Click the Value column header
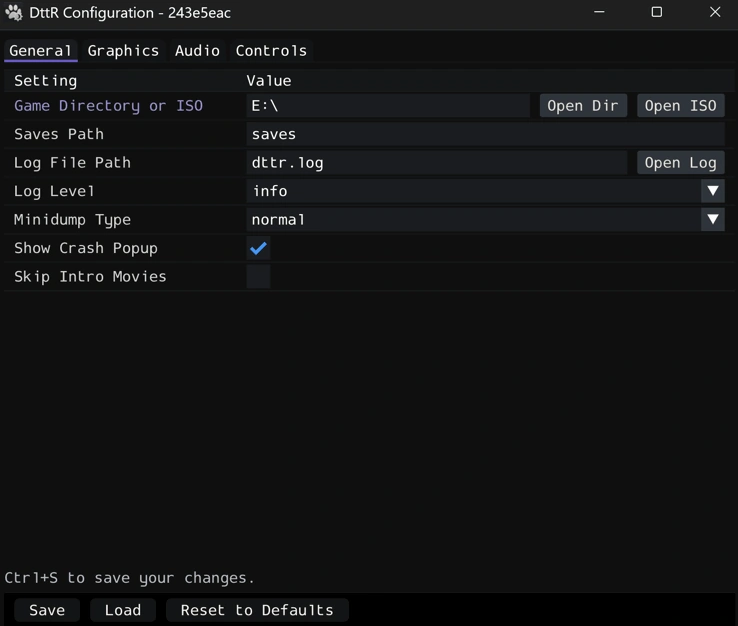 point(269,81)
